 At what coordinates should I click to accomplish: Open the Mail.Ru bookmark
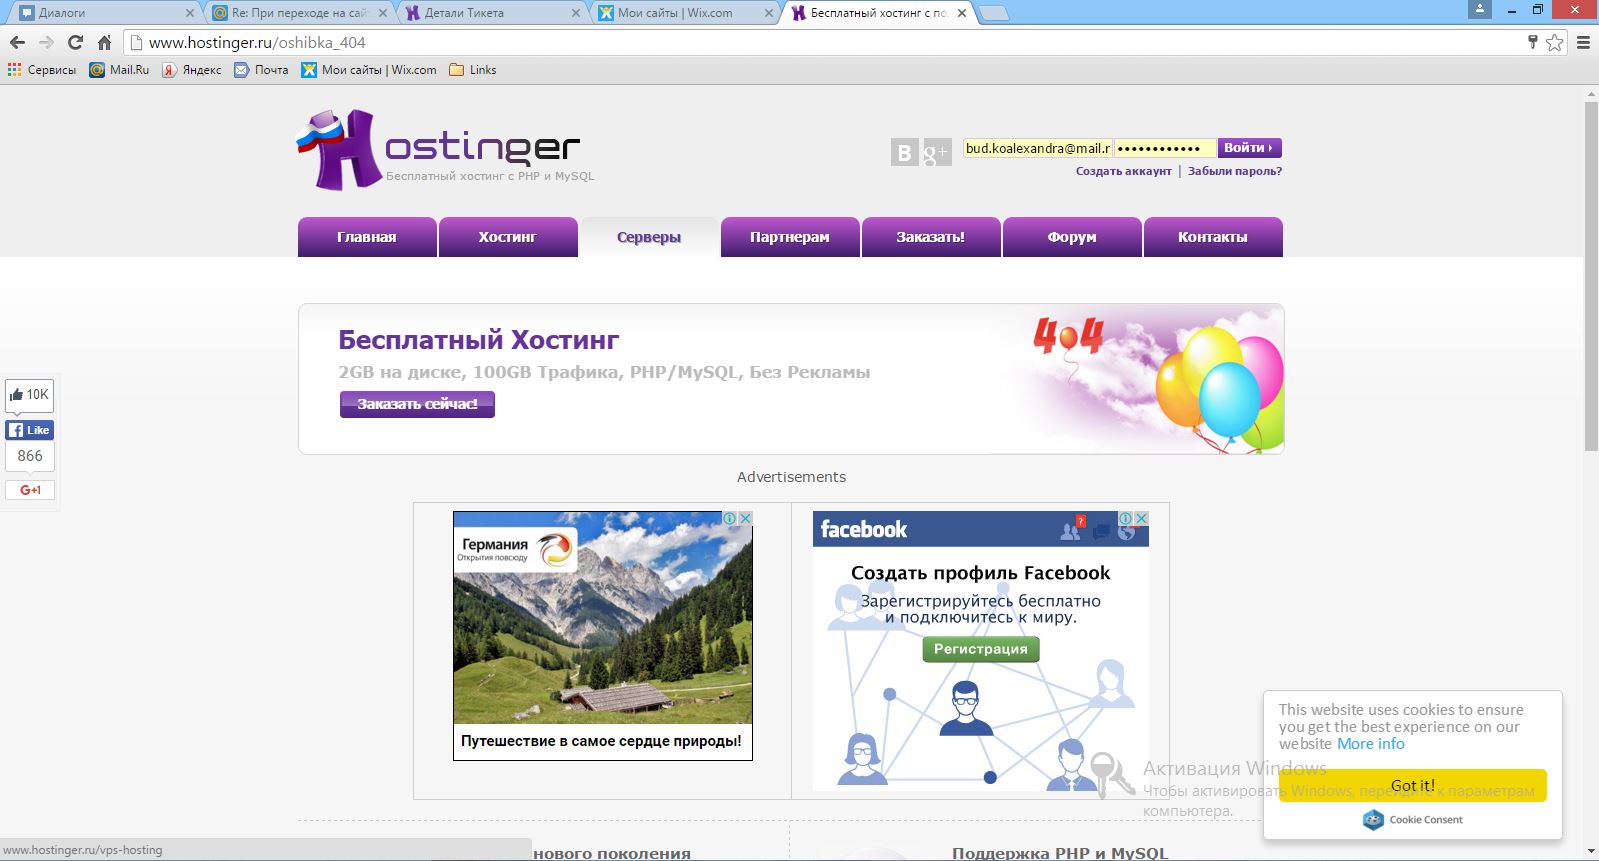[x=119, y=70]
